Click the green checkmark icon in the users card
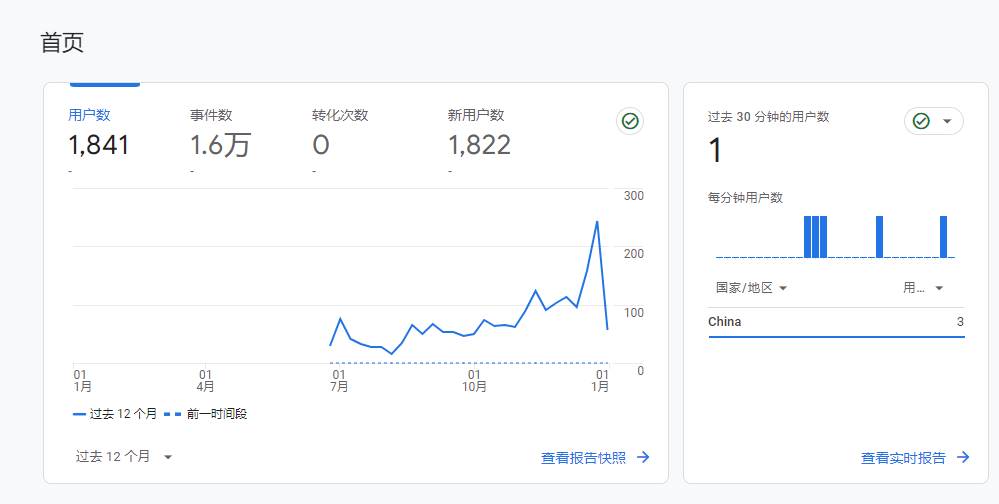 630,121
